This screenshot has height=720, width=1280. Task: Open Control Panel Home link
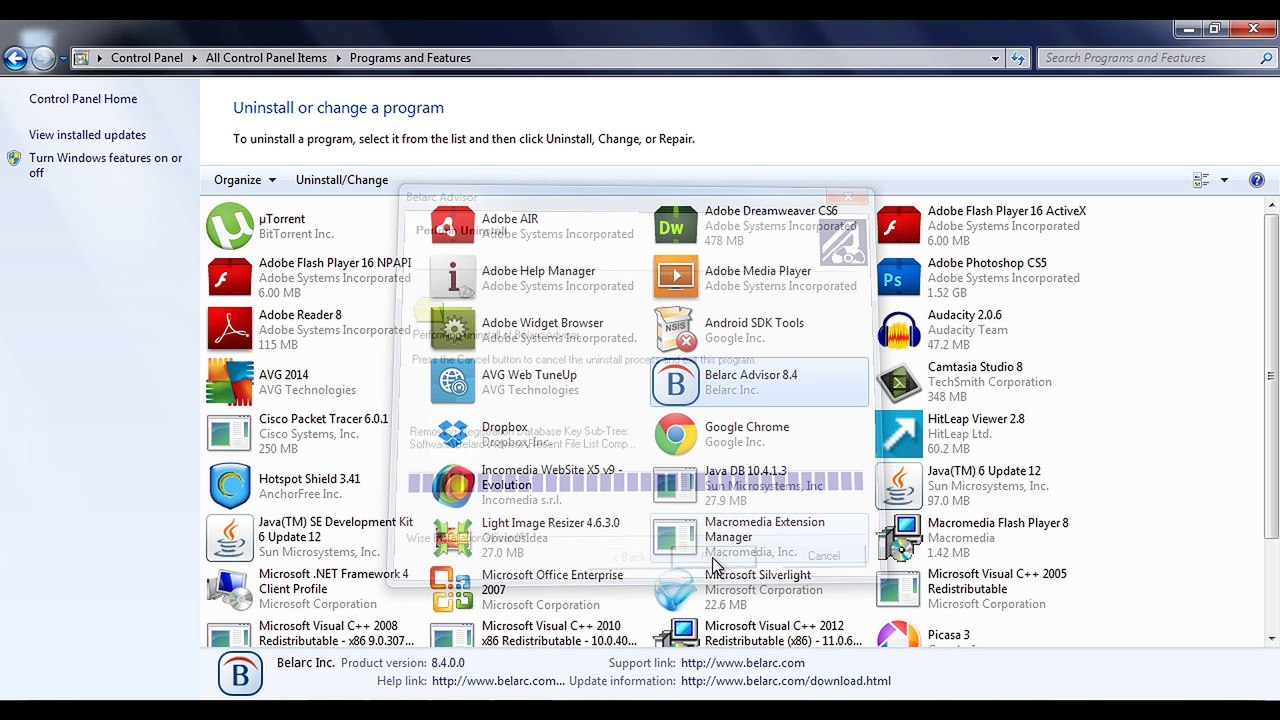click(x=83, y=99)
